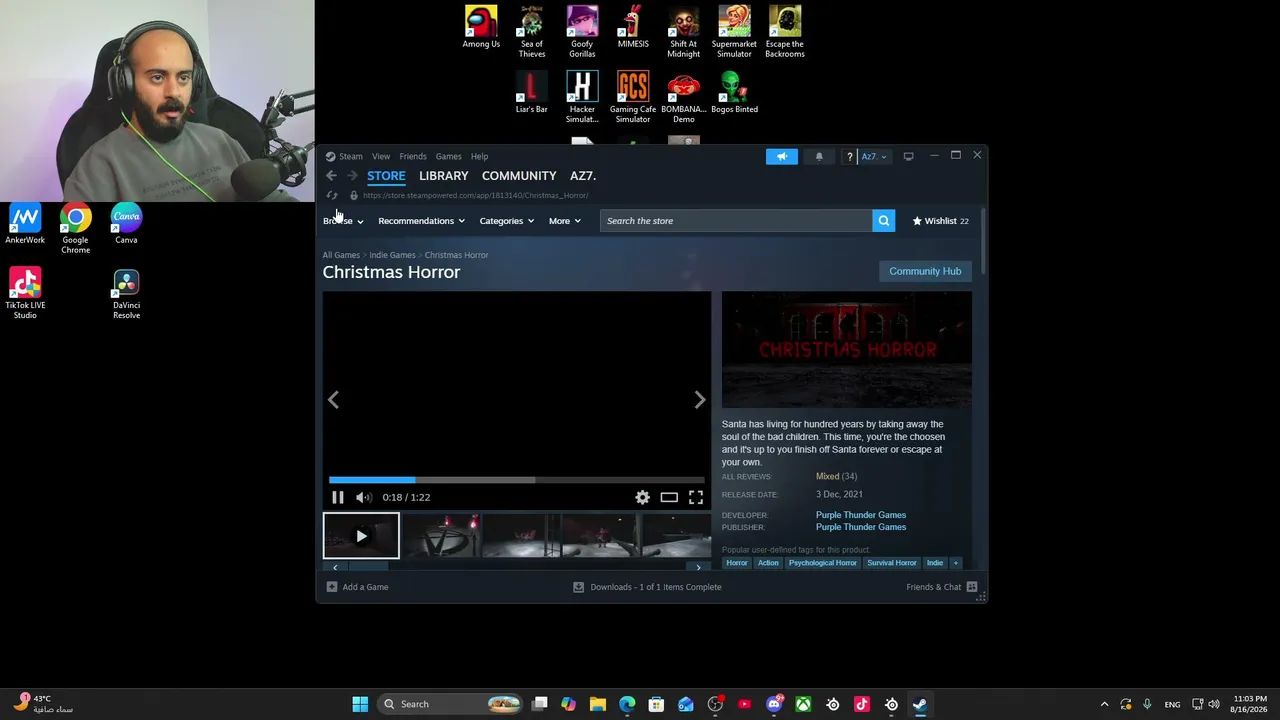The height and width of the screenshot is (720, 1280).
Task: Select Supermarket Simulator desktop icon
Action: [734, 32]
